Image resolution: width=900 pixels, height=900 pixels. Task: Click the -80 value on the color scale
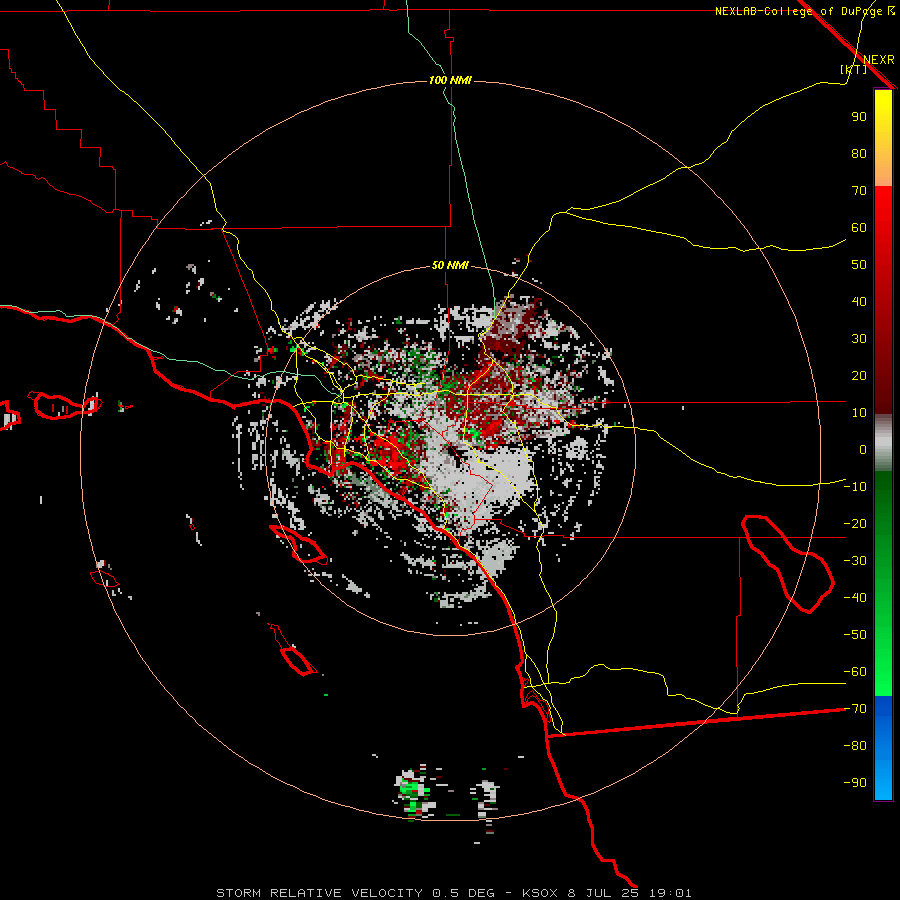click(855, 746)
